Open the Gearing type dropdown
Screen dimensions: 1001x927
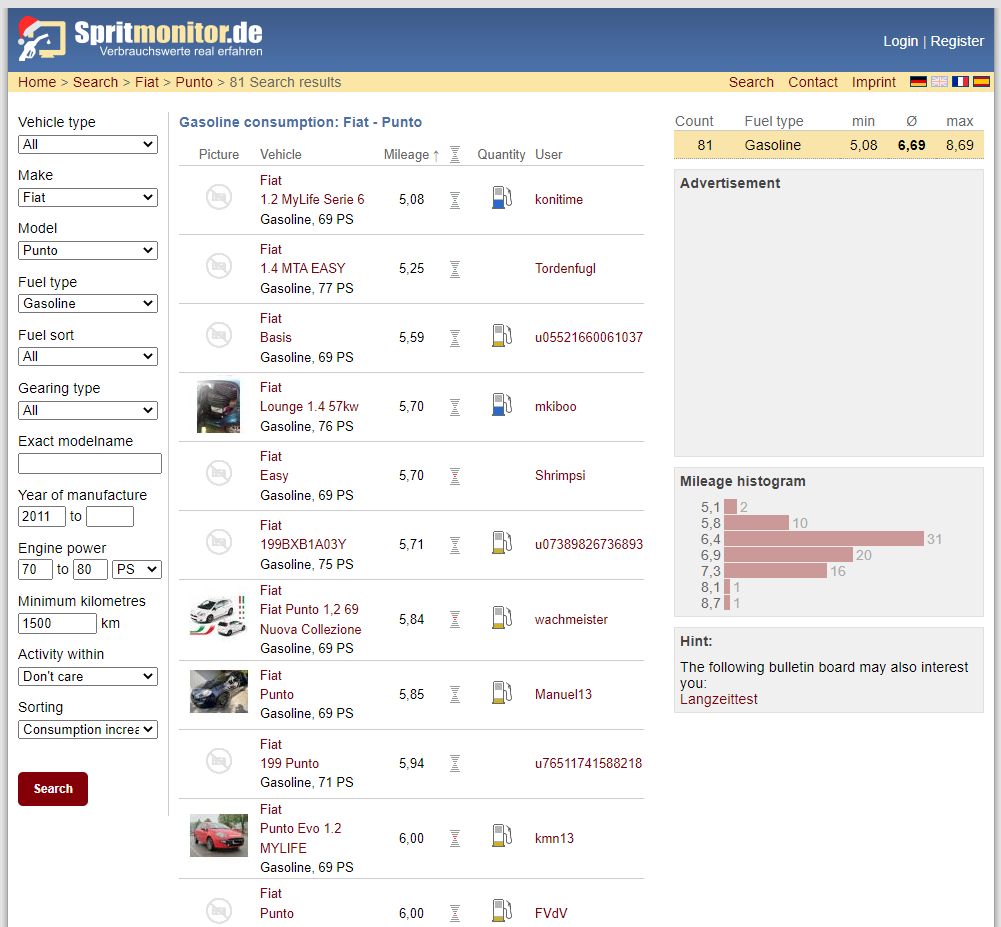click(x=87, y=410)
